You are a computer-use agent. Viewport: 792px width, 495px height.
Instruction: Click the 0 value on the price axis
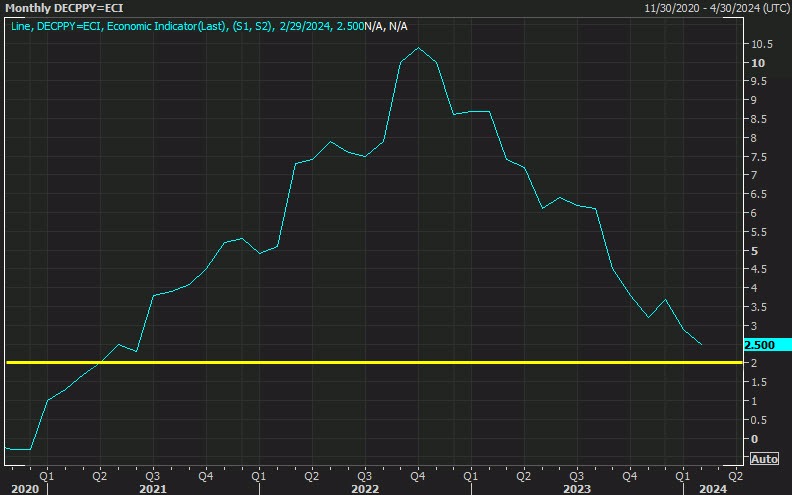[x=755, y=439]
